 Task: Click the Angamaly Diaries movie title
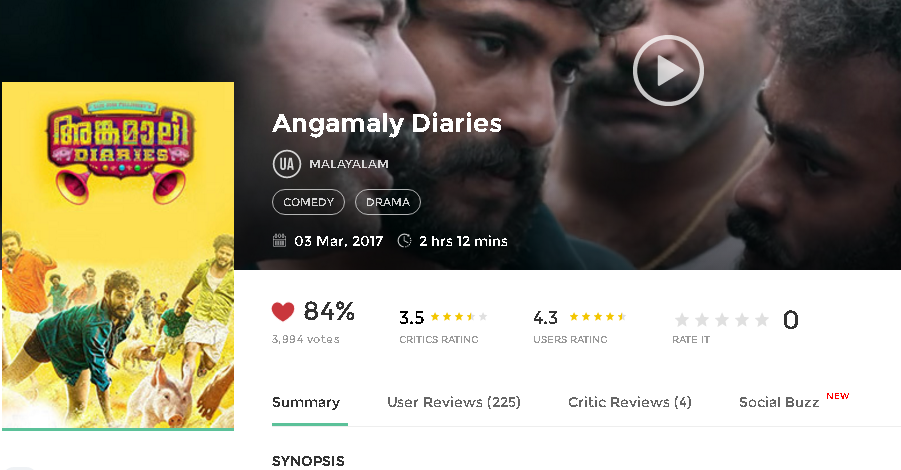387,124
